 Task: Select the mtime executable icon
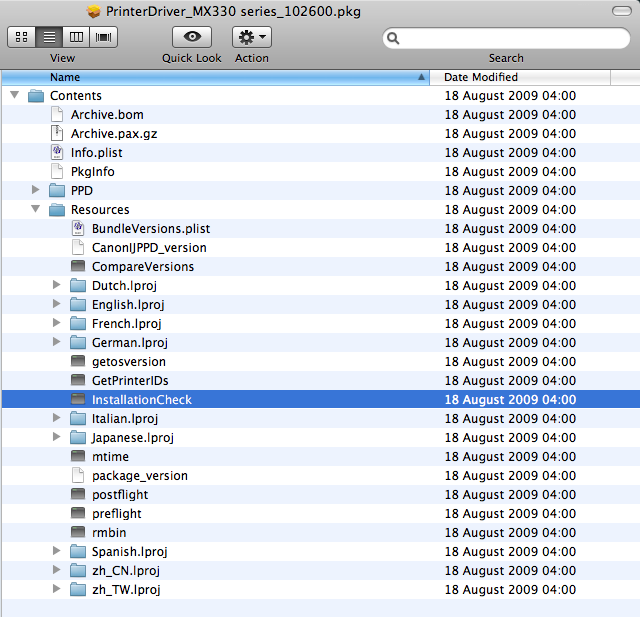[x=78, y=456]
